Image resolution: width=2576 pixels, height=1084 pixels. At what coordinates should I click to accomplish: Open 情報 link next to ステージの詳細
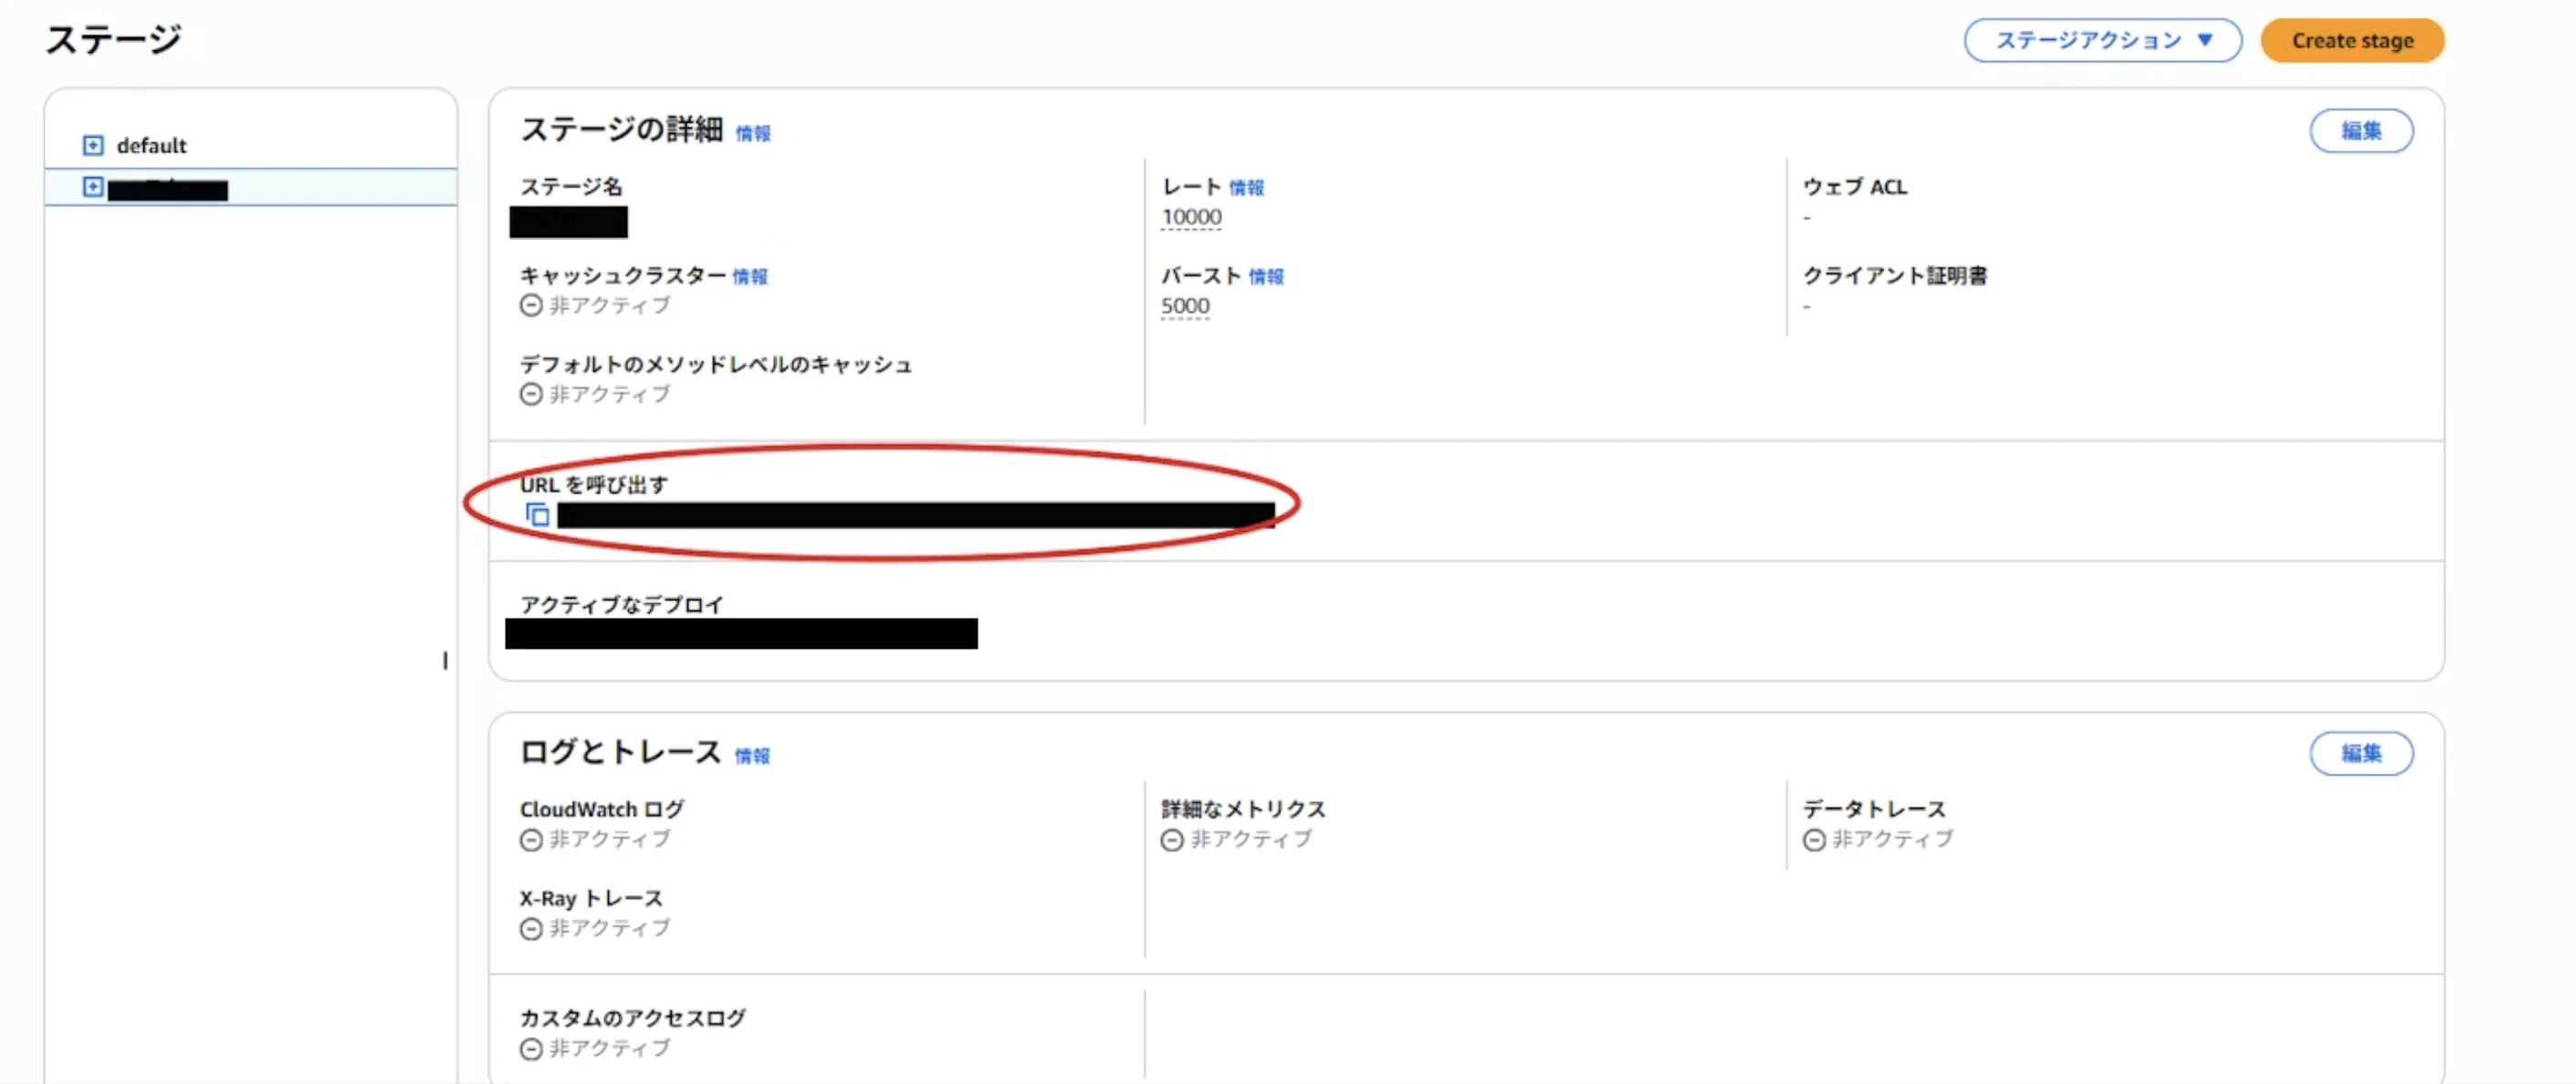753,134
